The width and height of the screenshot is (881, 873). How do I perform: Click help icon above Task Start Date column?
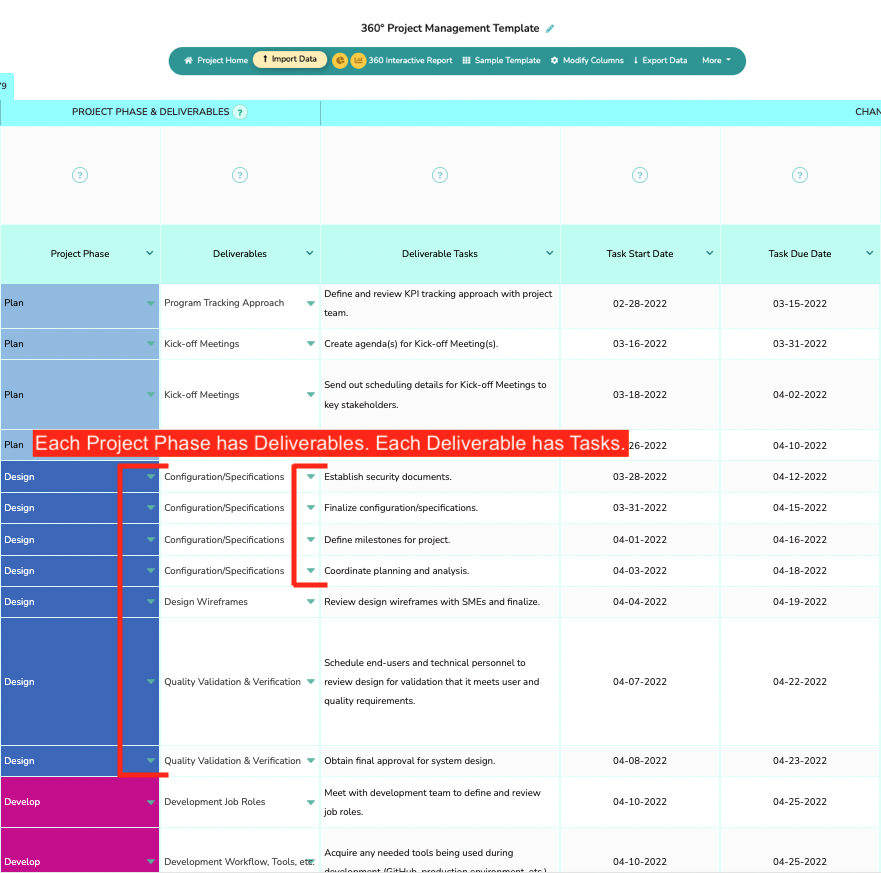click(x=640, y=175)
